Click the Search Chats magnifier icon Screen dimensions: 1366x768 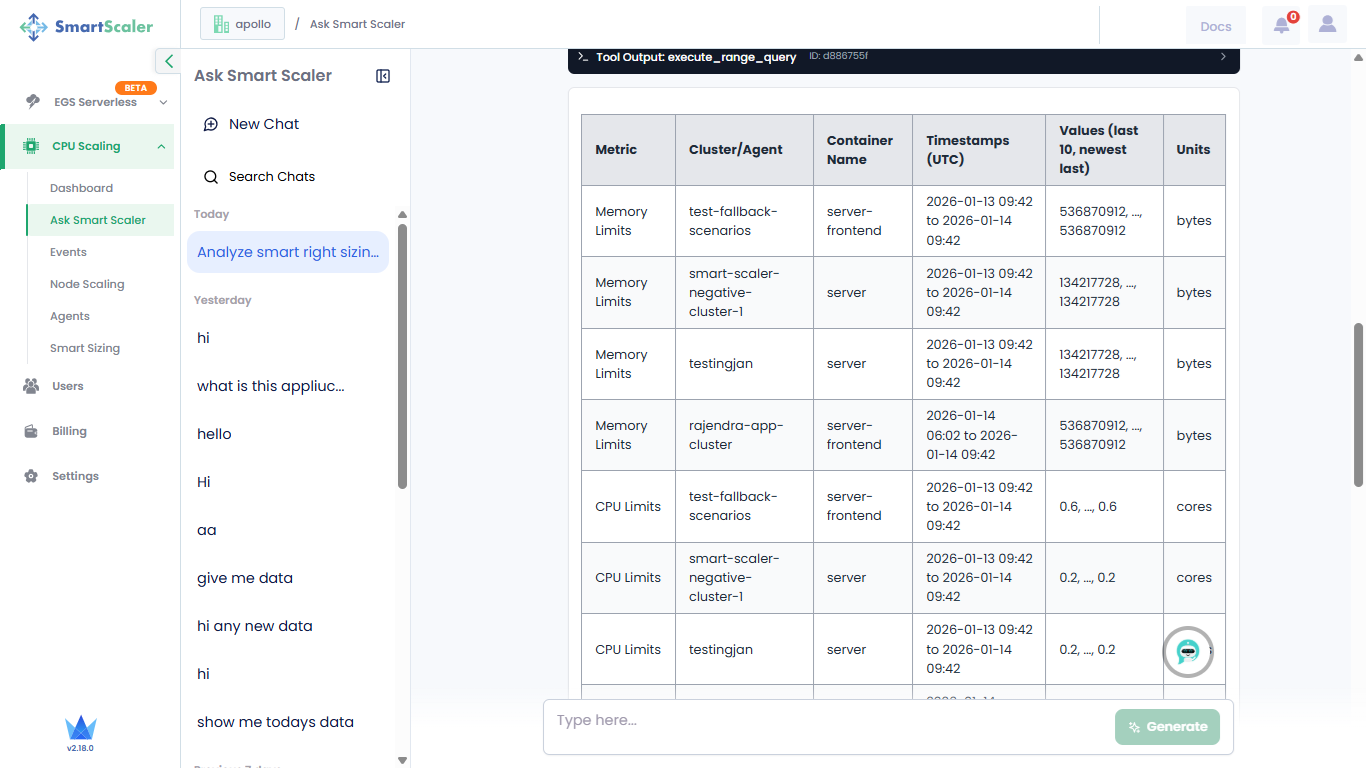(211, 177)
